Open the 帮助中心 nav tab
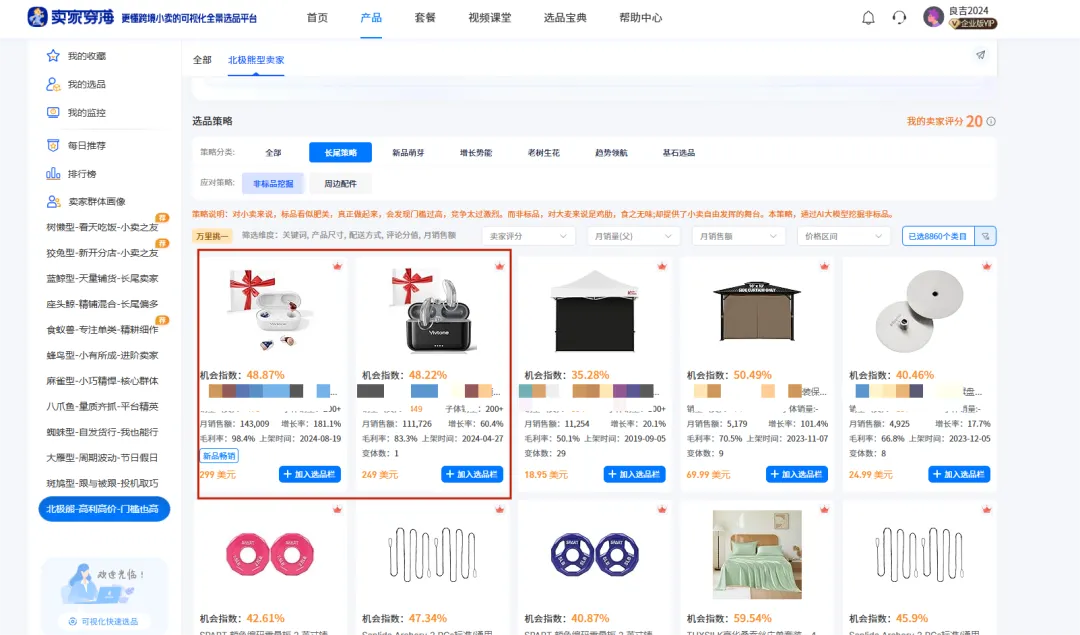The image size is (1080, 635). click(x=641, y=18)
